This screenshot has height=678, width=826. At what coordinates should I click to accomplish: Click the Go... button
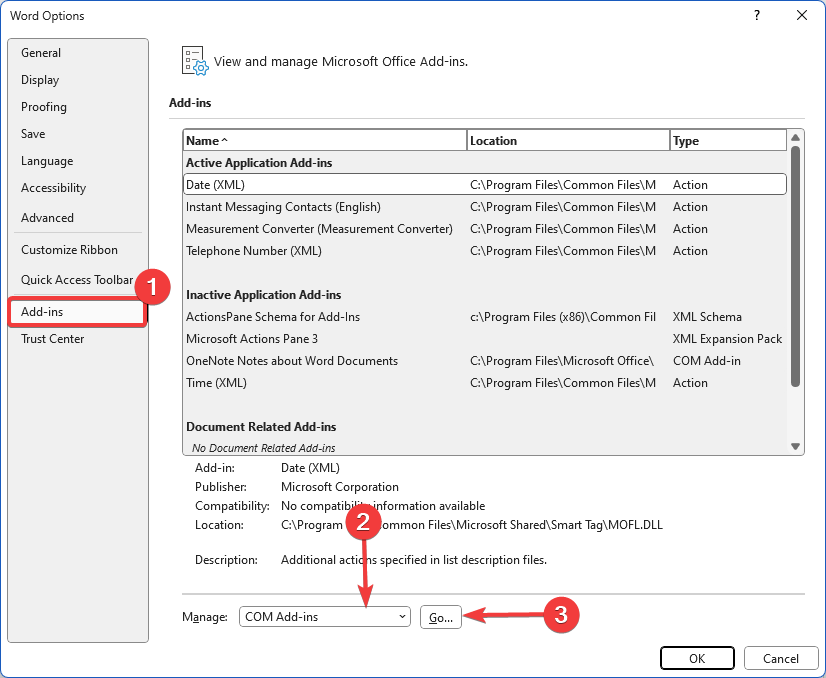[x=441, y=617]
